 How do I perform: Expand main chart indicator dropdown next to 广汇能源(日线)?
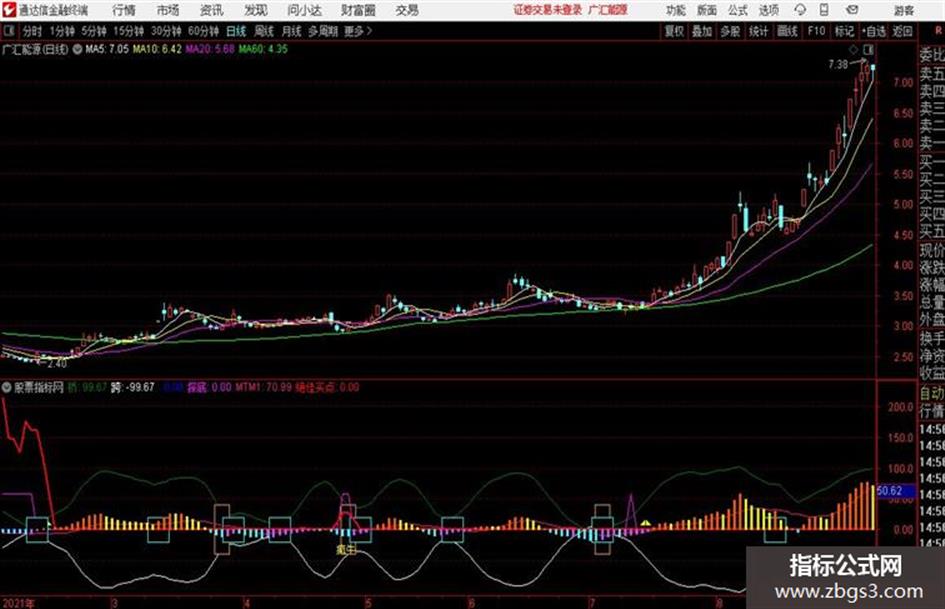[x=77, y=49]
